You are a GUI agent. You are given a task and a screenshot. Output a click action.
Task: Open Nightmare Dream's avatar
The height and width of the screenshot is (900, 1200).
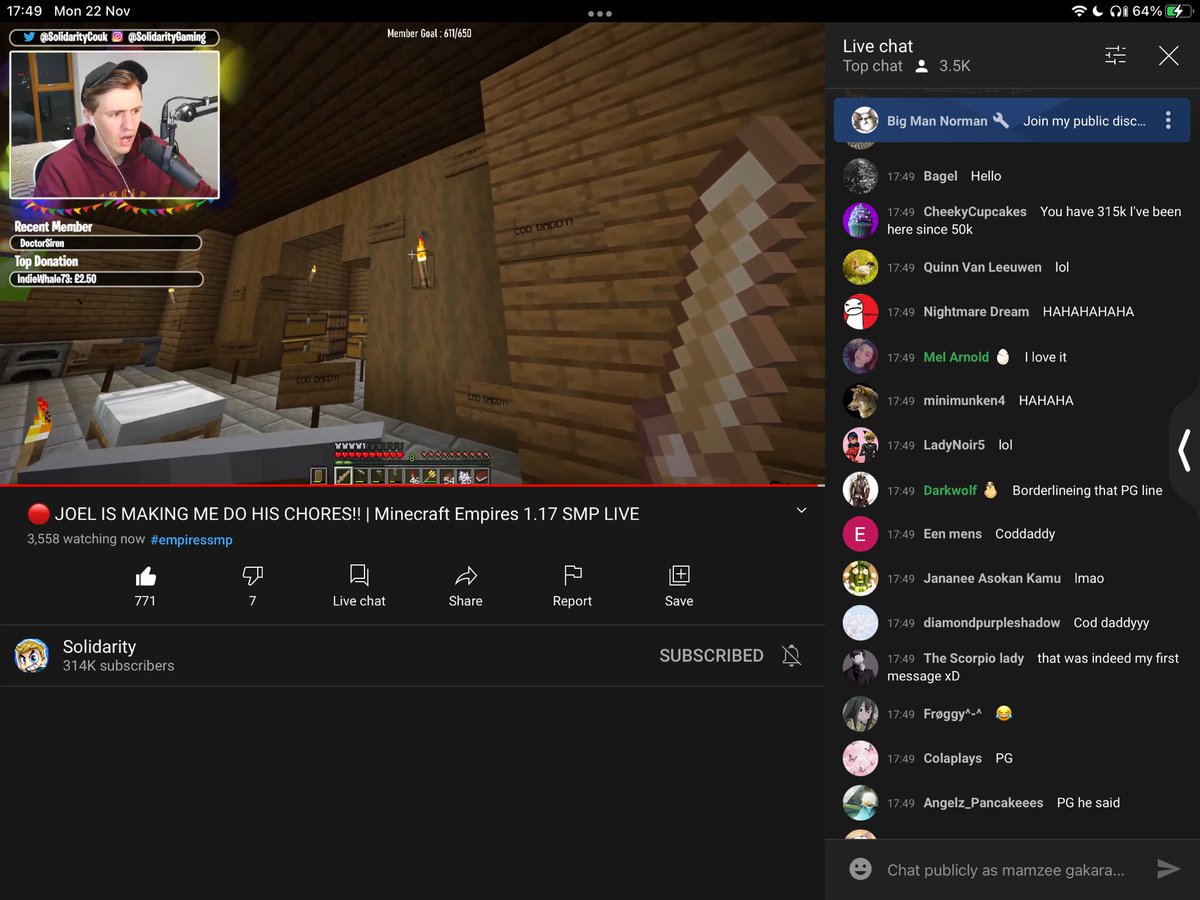860,312
